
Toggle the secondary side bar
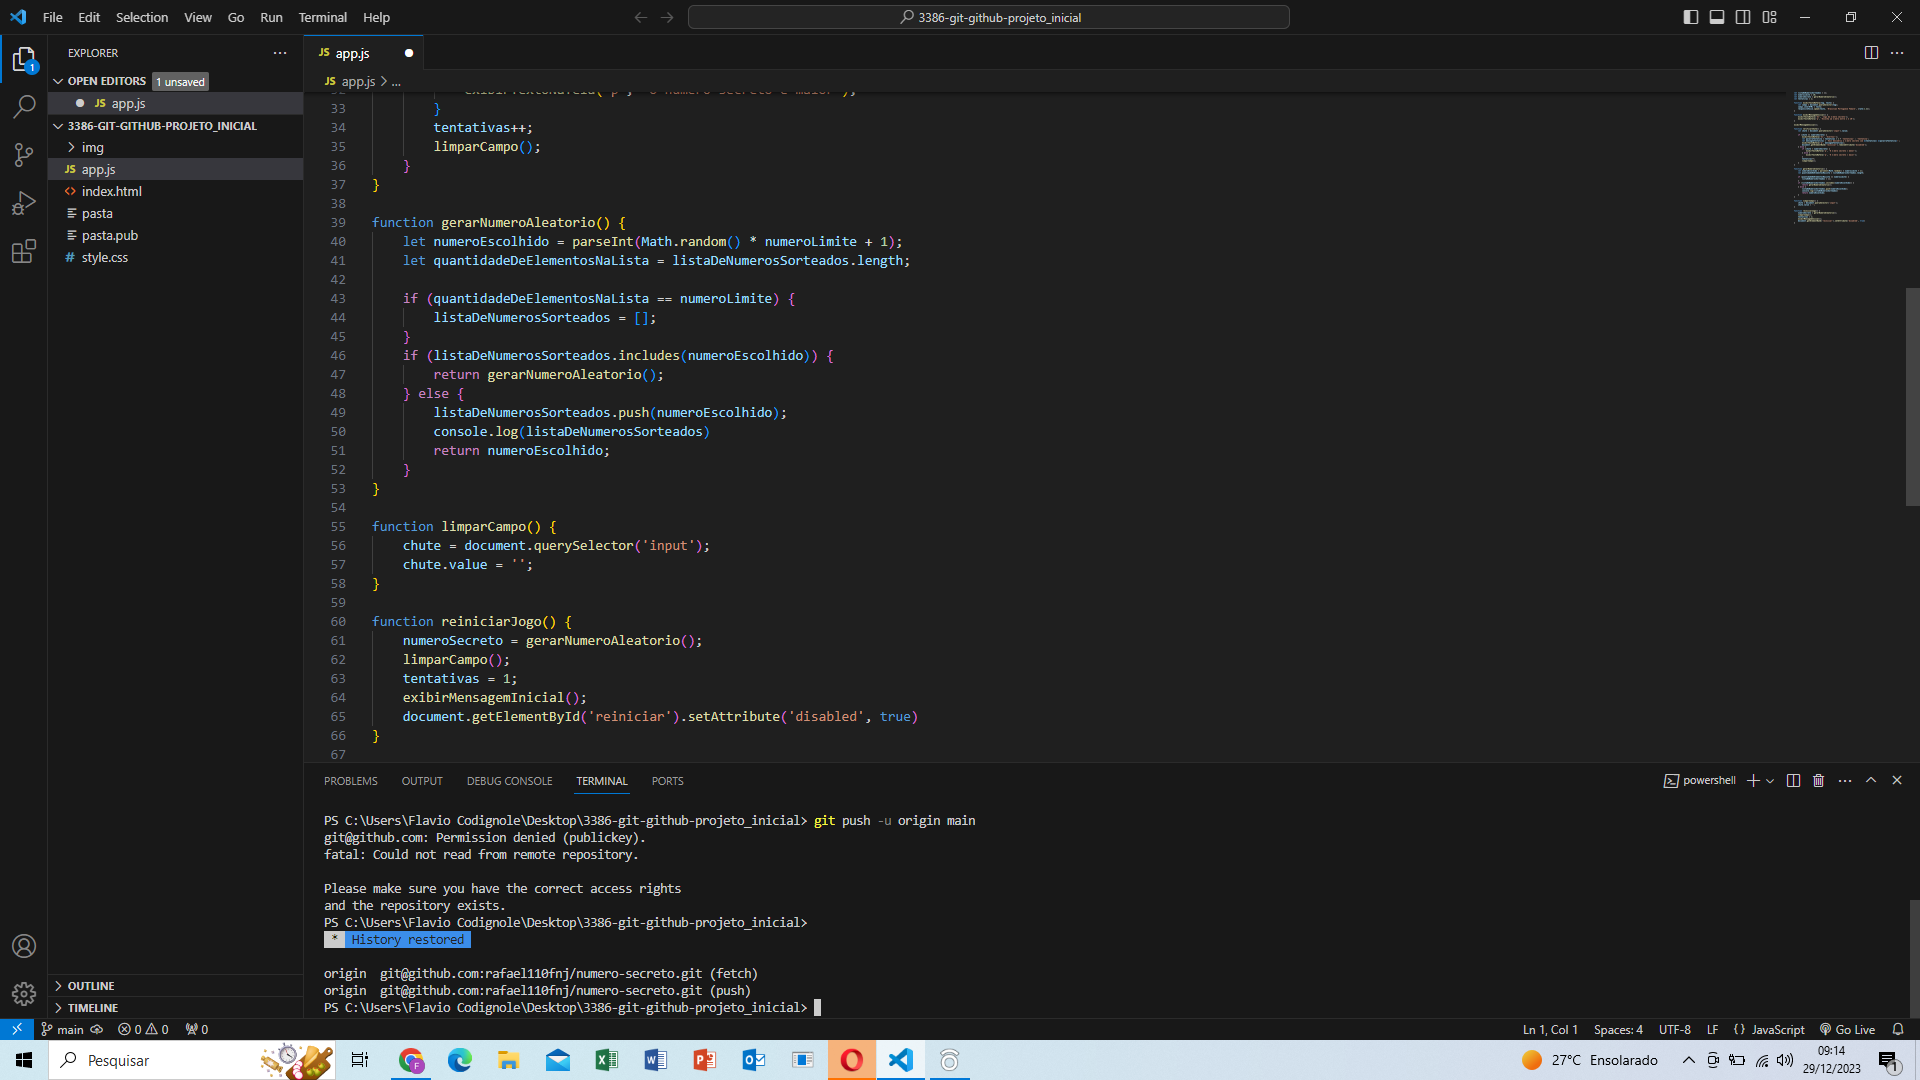pos(1743,17)
